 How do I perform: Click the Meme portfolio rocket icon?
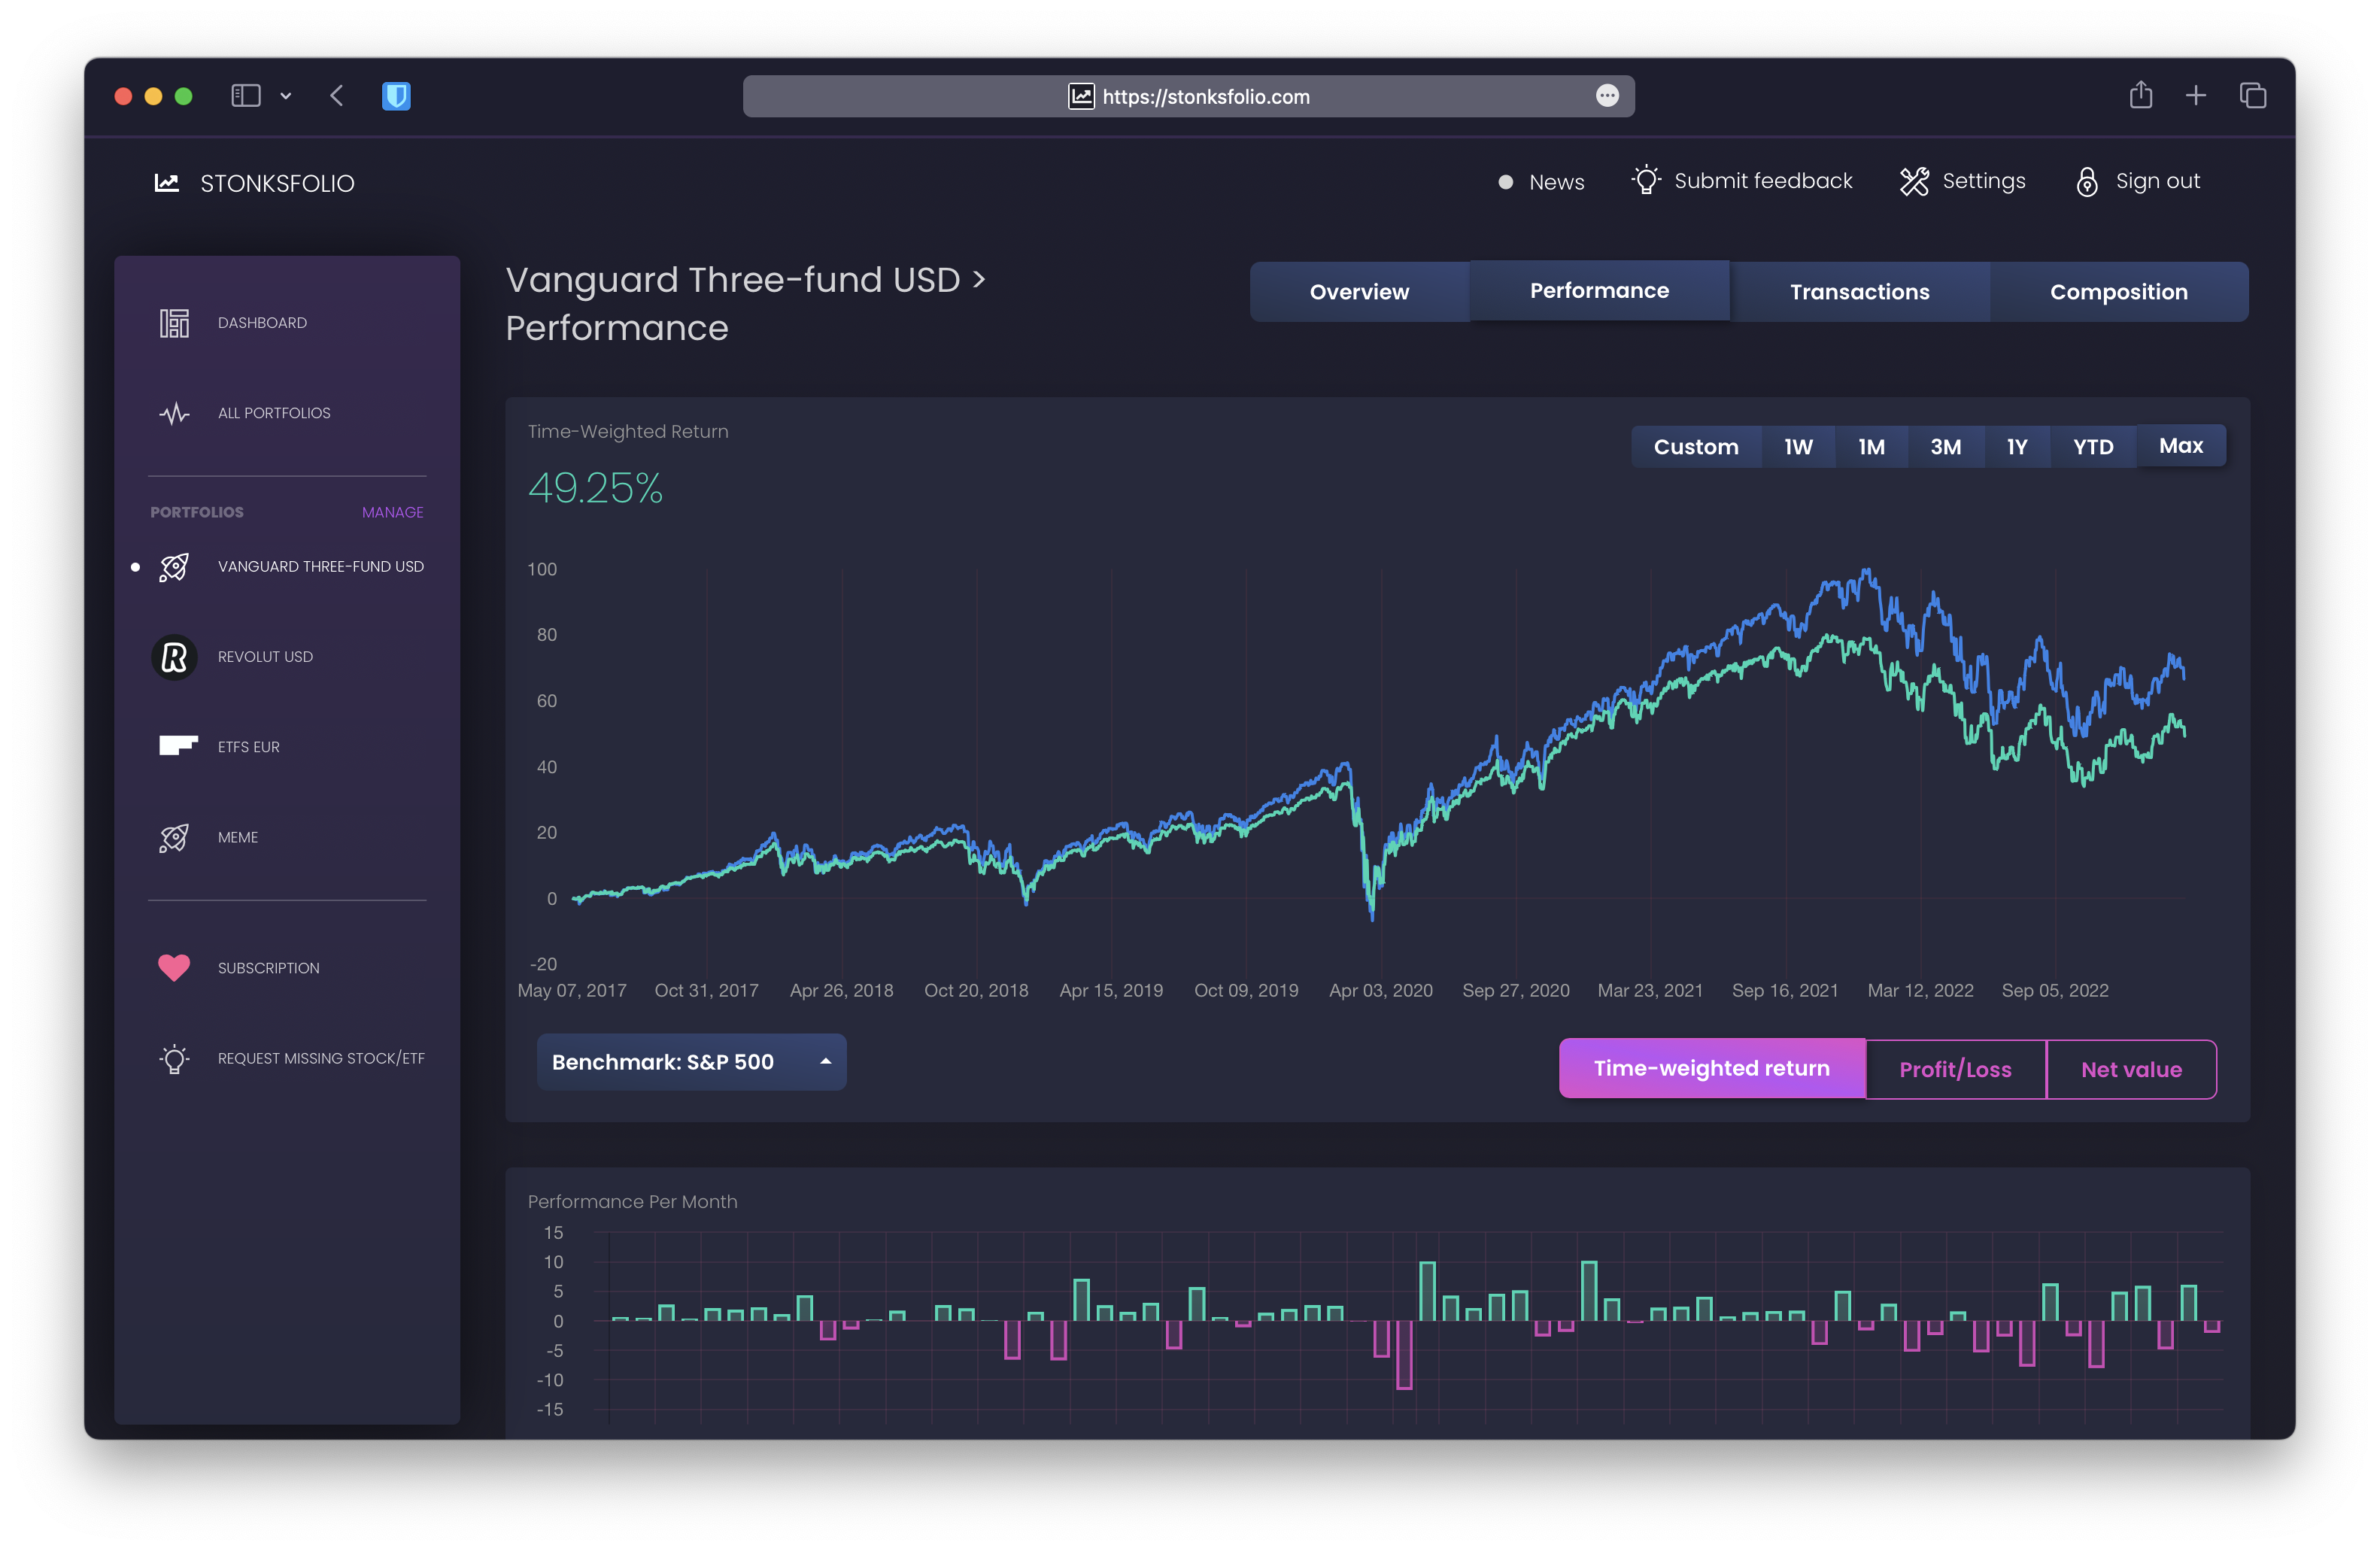(174, 838)
